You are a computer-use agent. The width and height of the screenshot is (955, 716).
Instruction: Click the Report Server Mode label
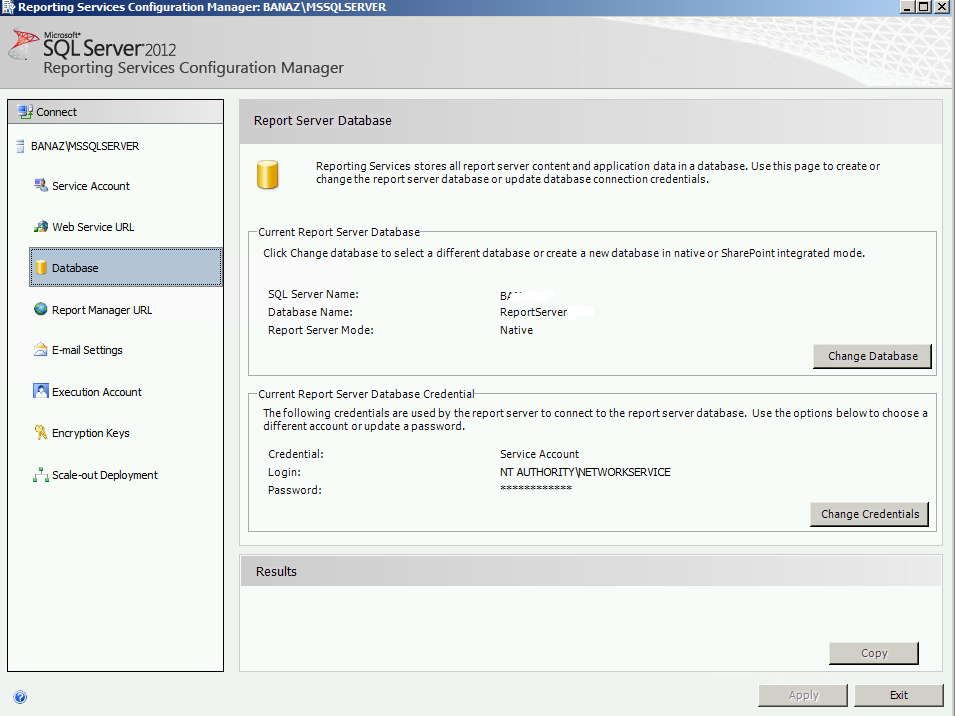click(321, 330)
